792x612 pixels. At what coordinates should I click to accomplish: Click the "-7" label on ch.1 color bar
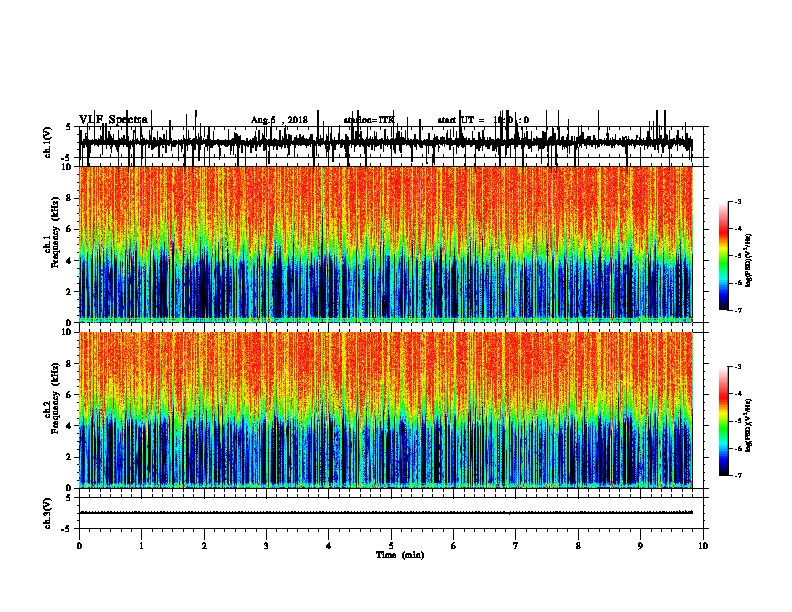coord(737,310)
